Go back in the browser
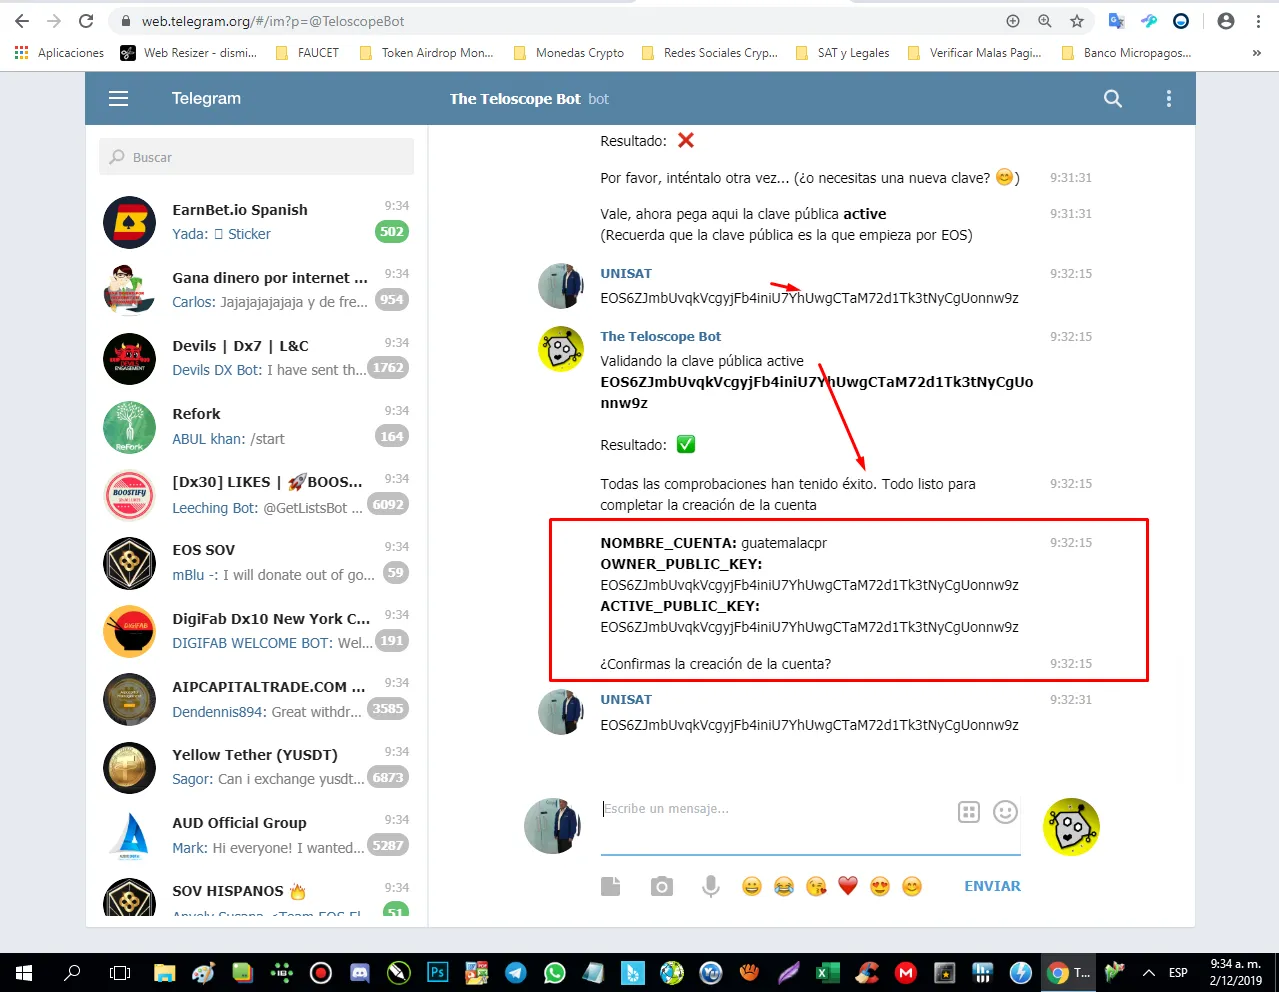This screenshot has width=1279, height=992. tap(22, 21)
